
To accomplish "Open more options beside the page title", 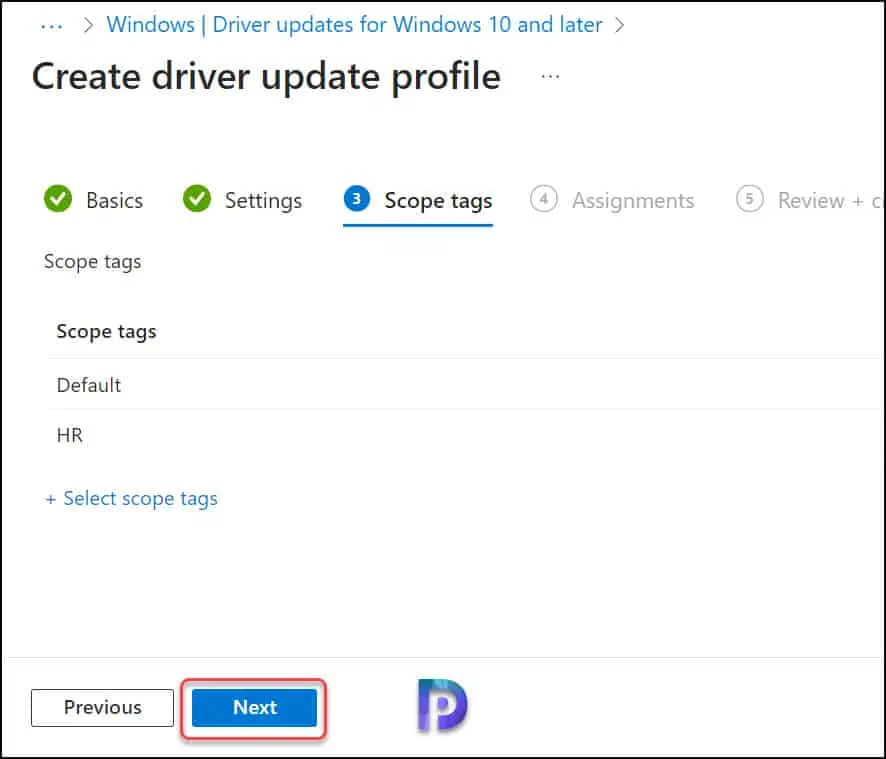I will [x=550, y=76].
